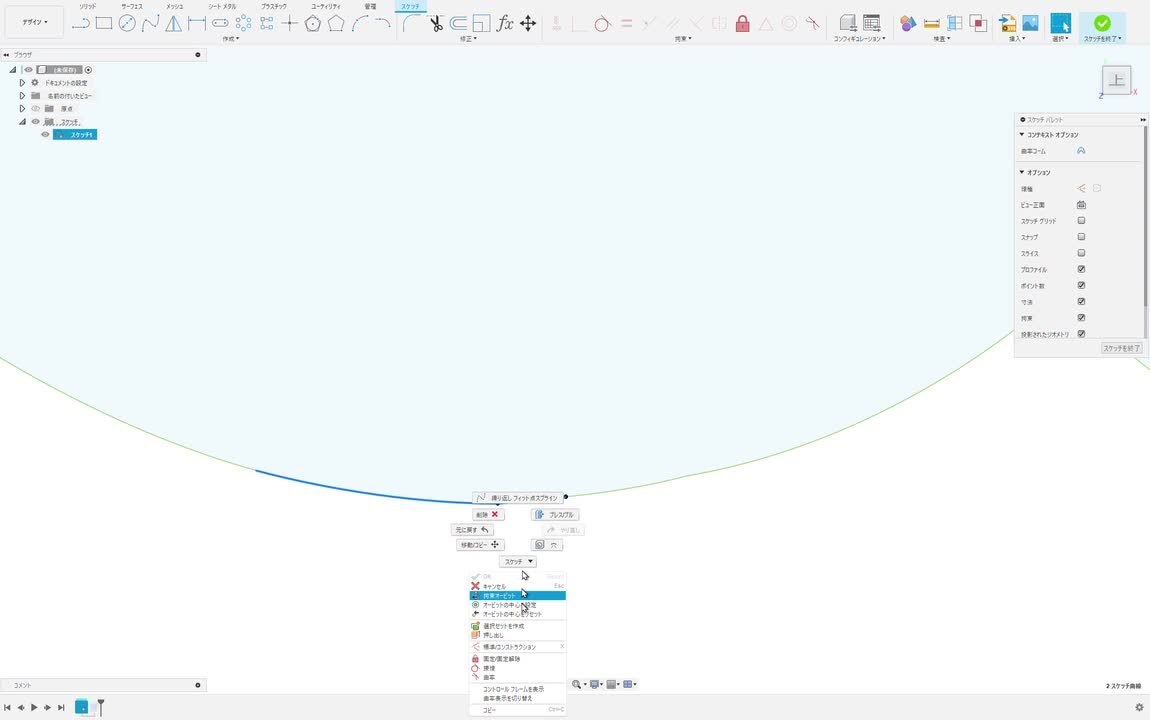The width and height of the screenshot is (1150, 720).
Task: Collapse the オプション palette section
Action: (x=1022, y=172)
